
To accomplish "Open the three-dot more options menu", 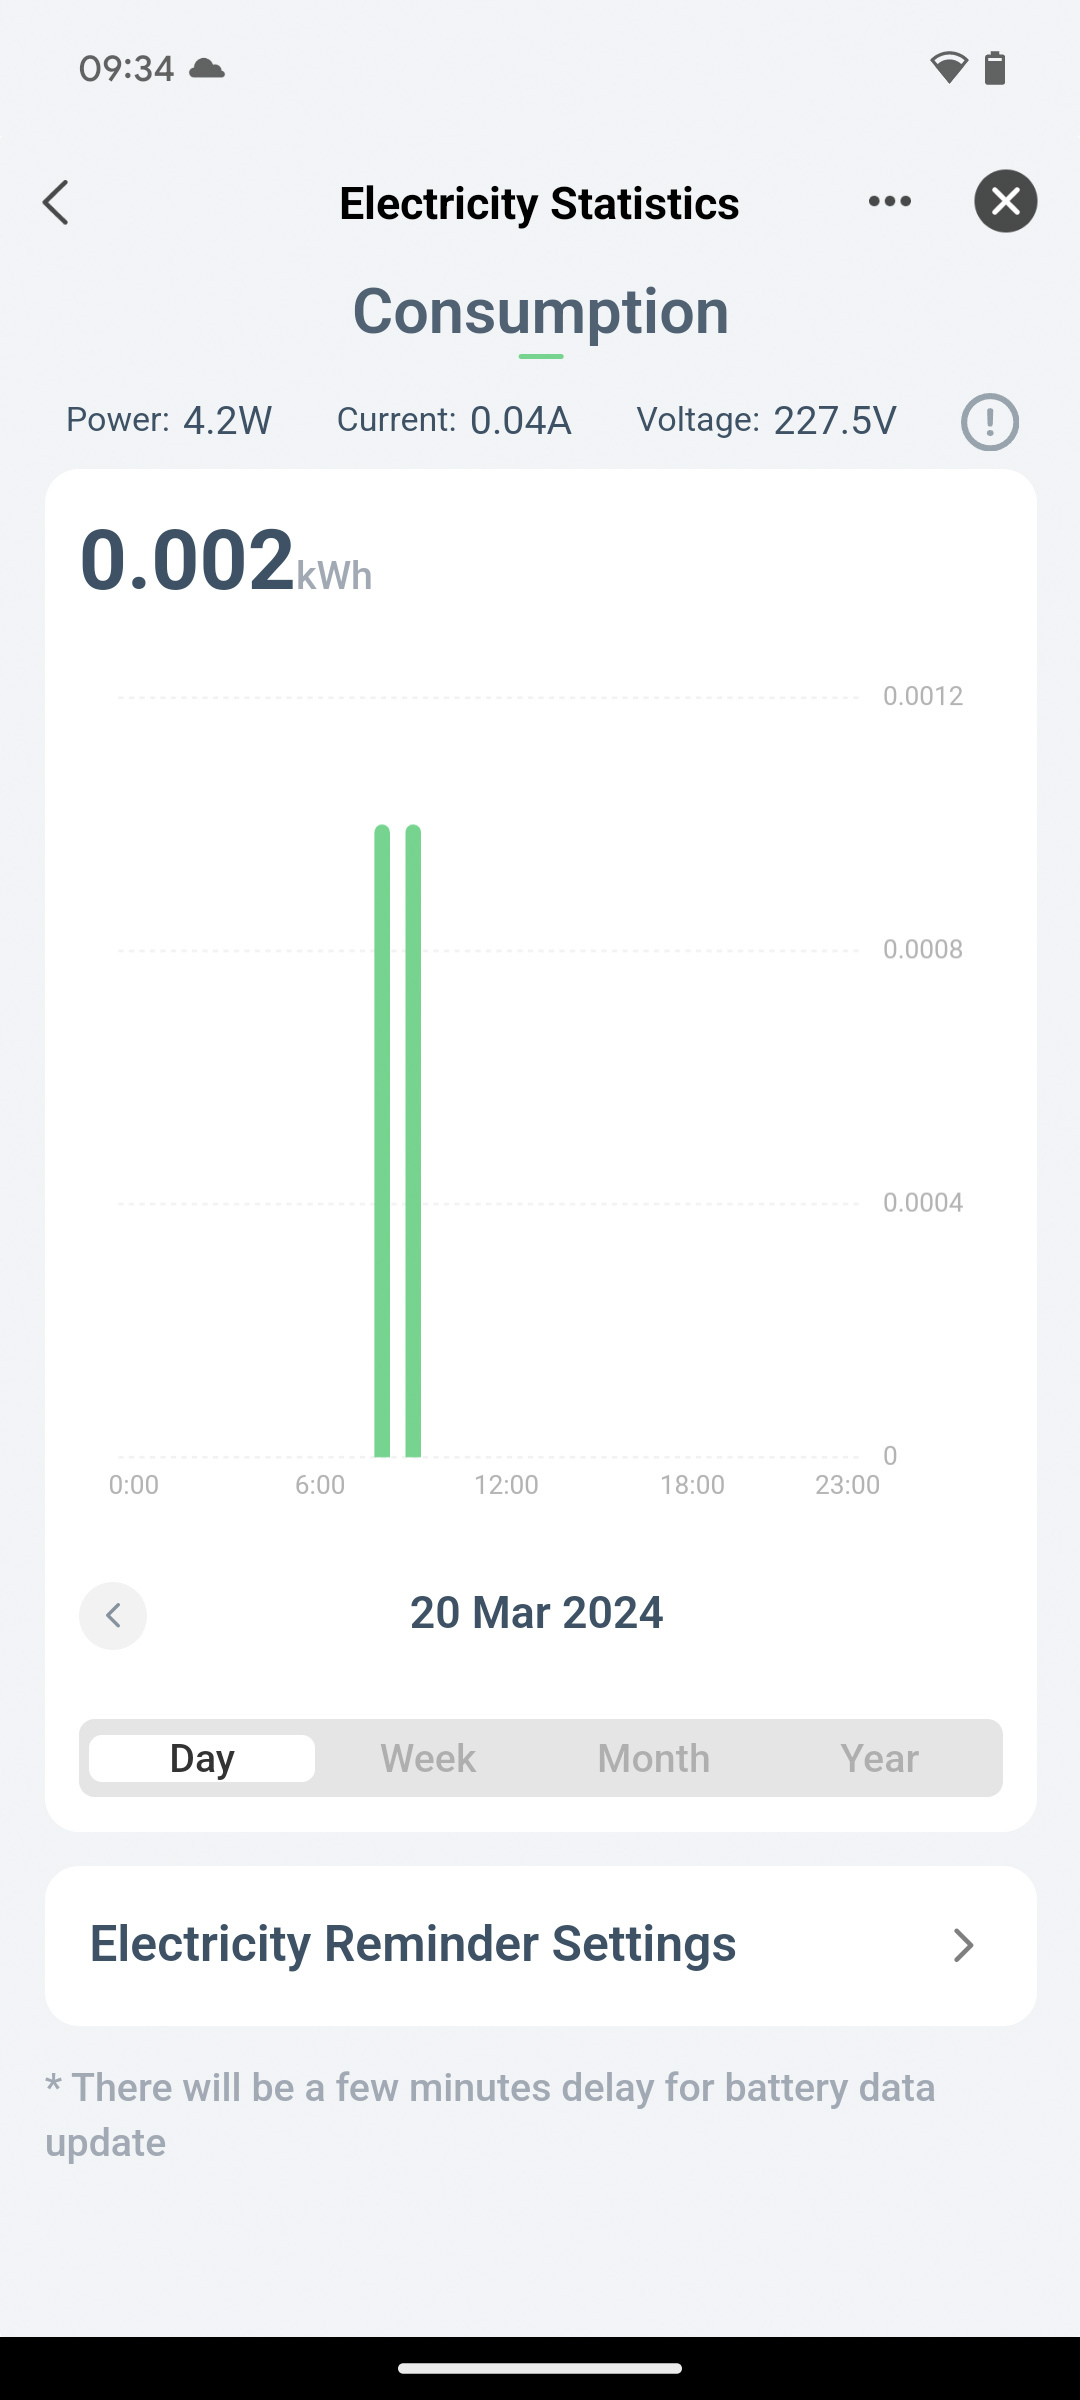I will (x=889, y=202).
